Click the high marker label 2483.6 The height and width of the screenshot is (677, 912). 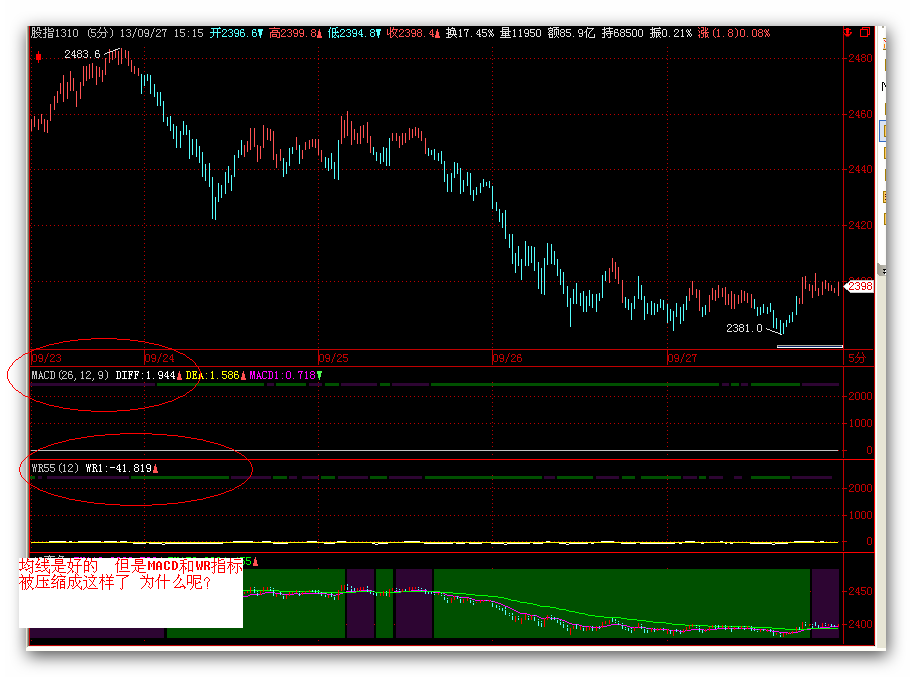(x=82, y=54)
